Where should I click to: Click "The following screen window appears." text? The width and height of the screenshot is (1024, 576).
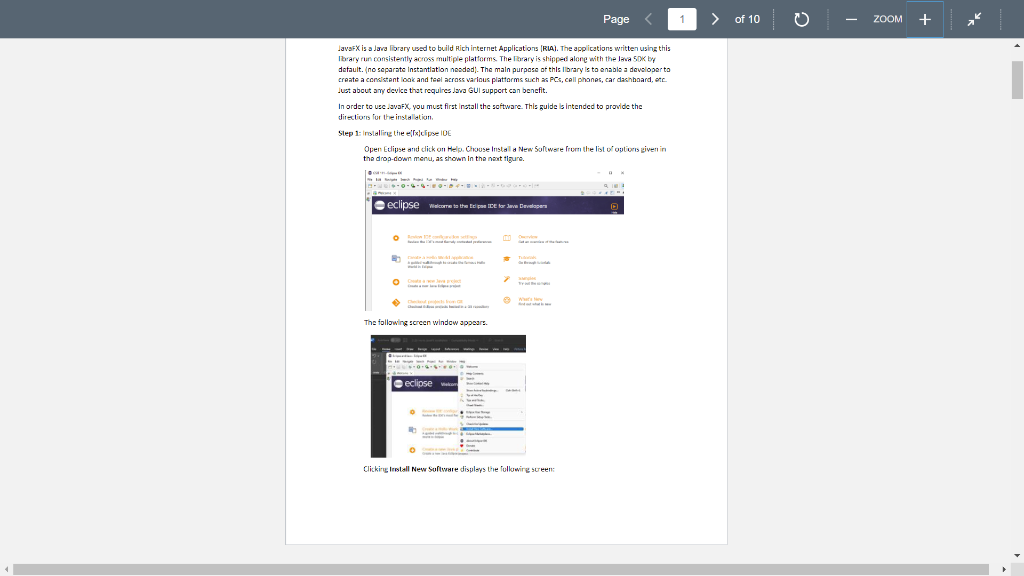(425, 322)
